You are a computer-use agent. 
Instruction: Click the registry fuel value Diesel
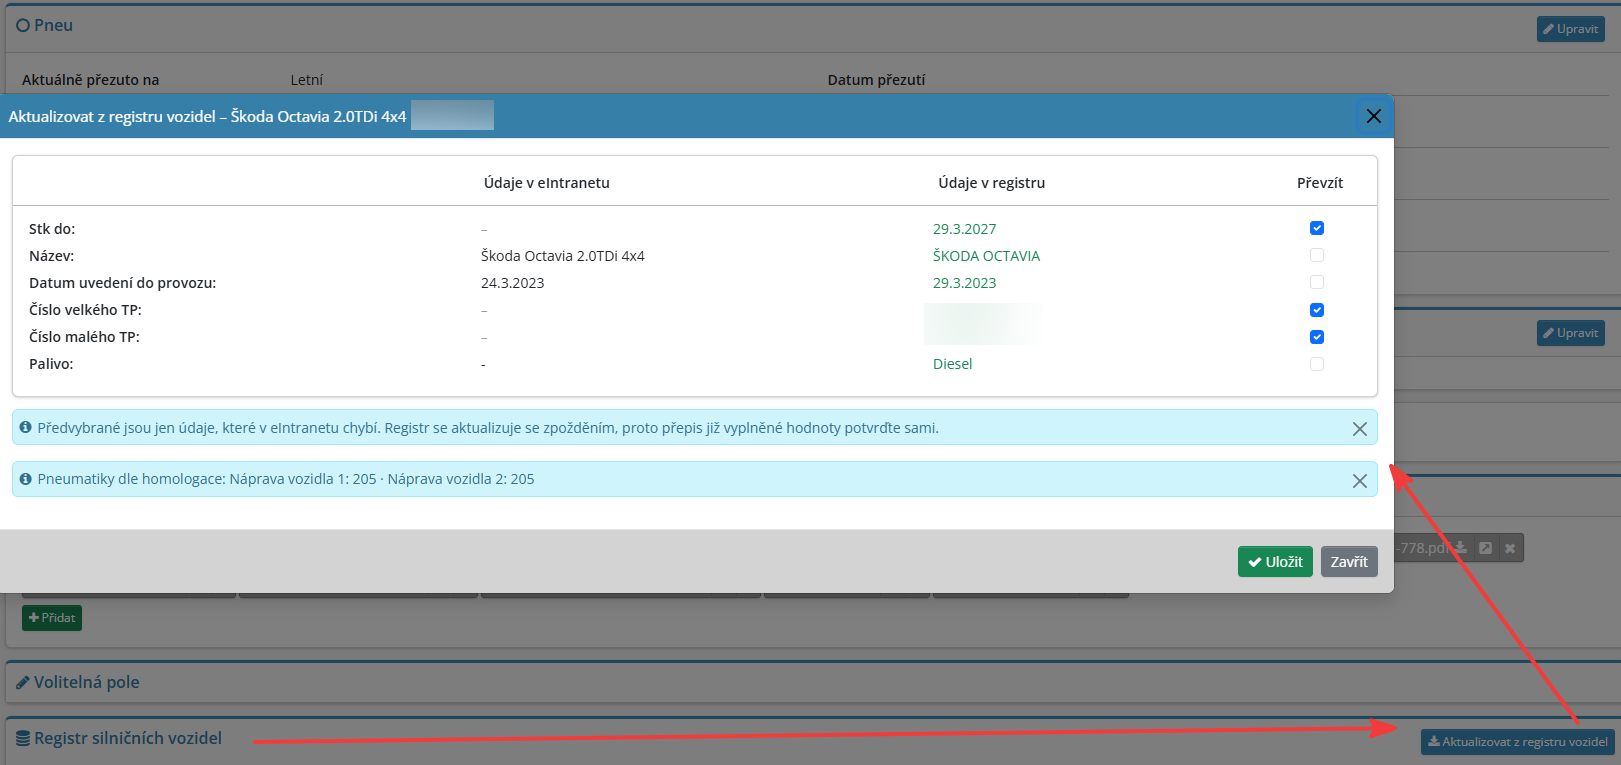[952, 364]
